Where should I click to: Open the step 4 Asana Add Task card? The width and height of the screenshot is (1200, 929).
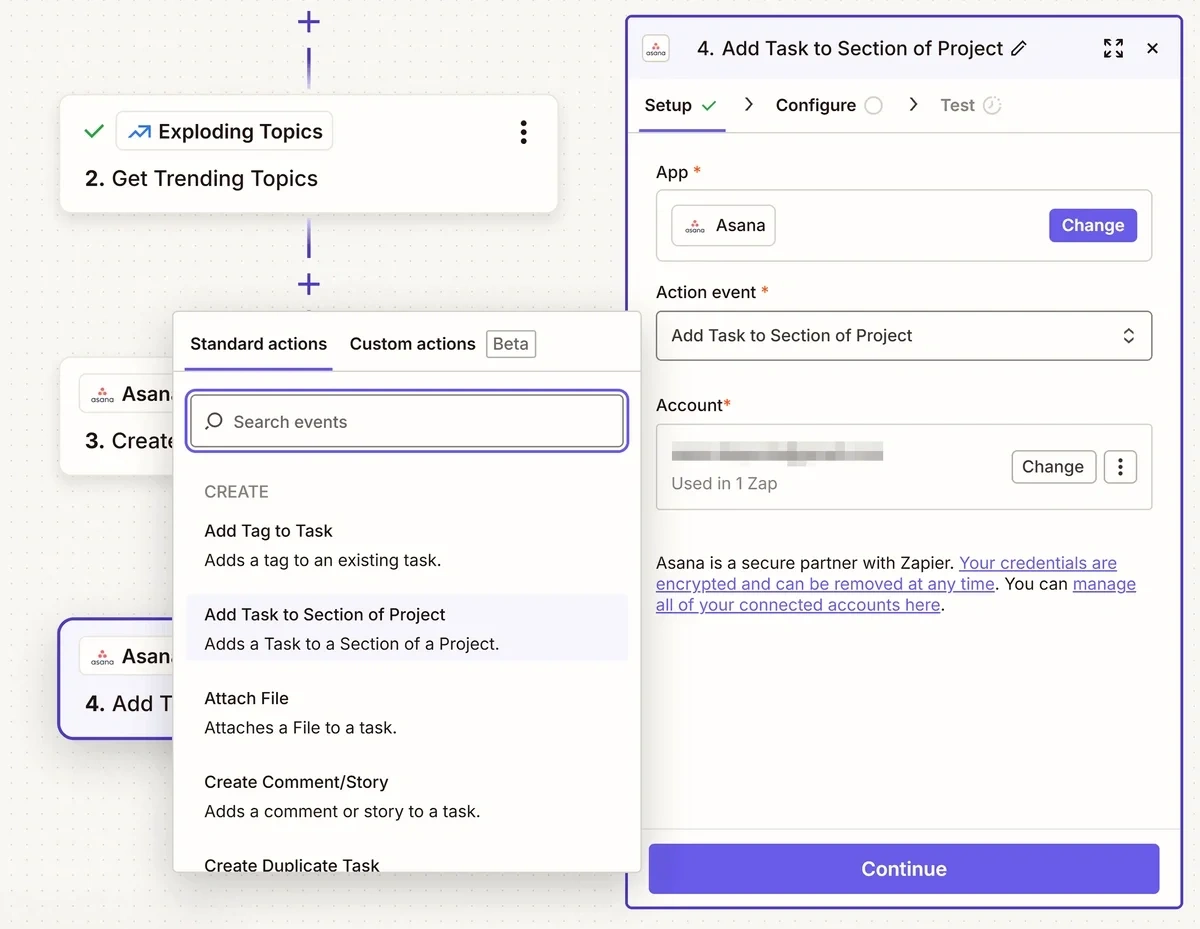[x=117, y=679]
